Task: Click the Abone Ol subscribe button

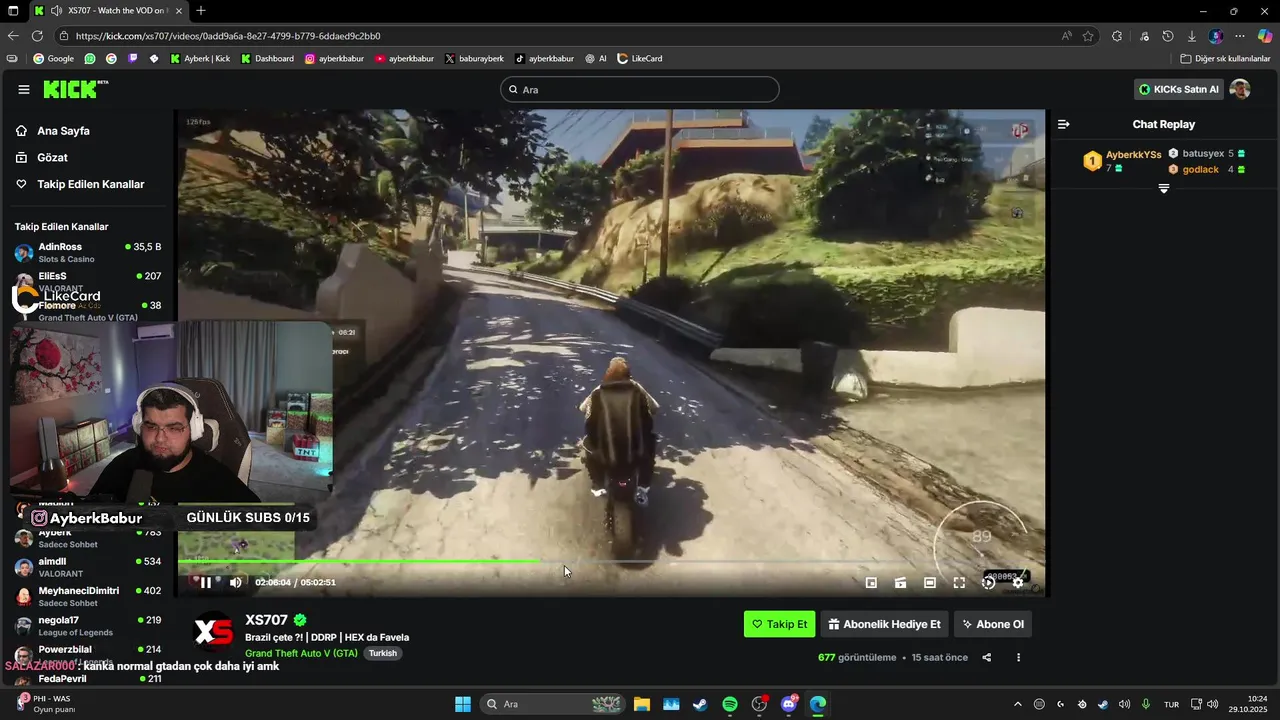Action: 992,624
